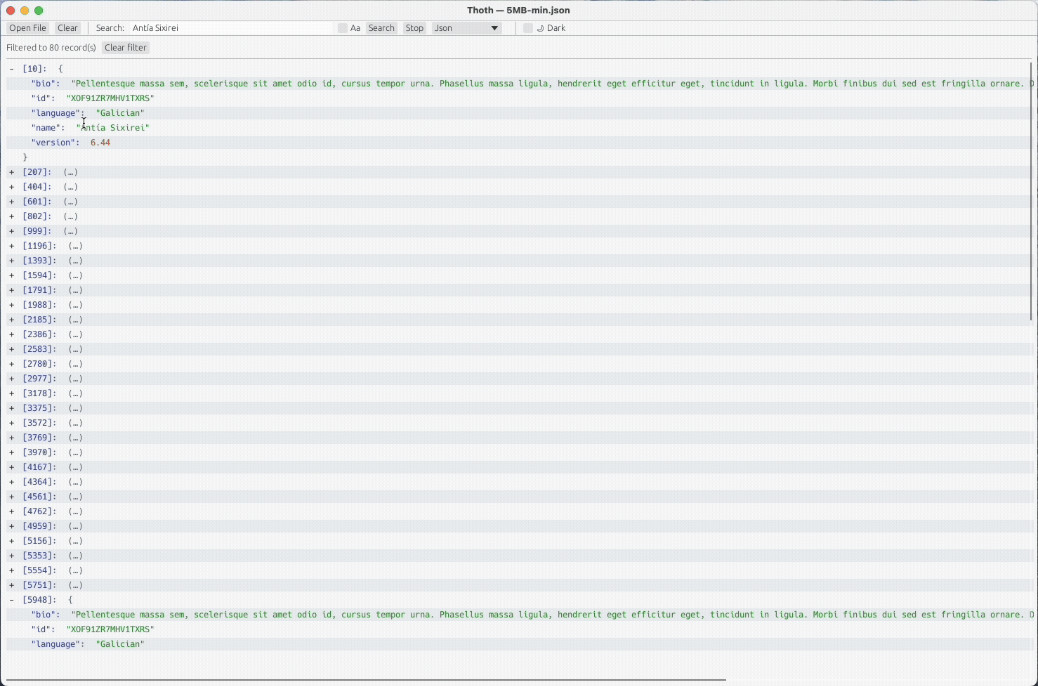The width and height of the screenshot is (1038, 686).
Task: Expand record [999]
Action: pyautogui.click(x=11, y=231)
